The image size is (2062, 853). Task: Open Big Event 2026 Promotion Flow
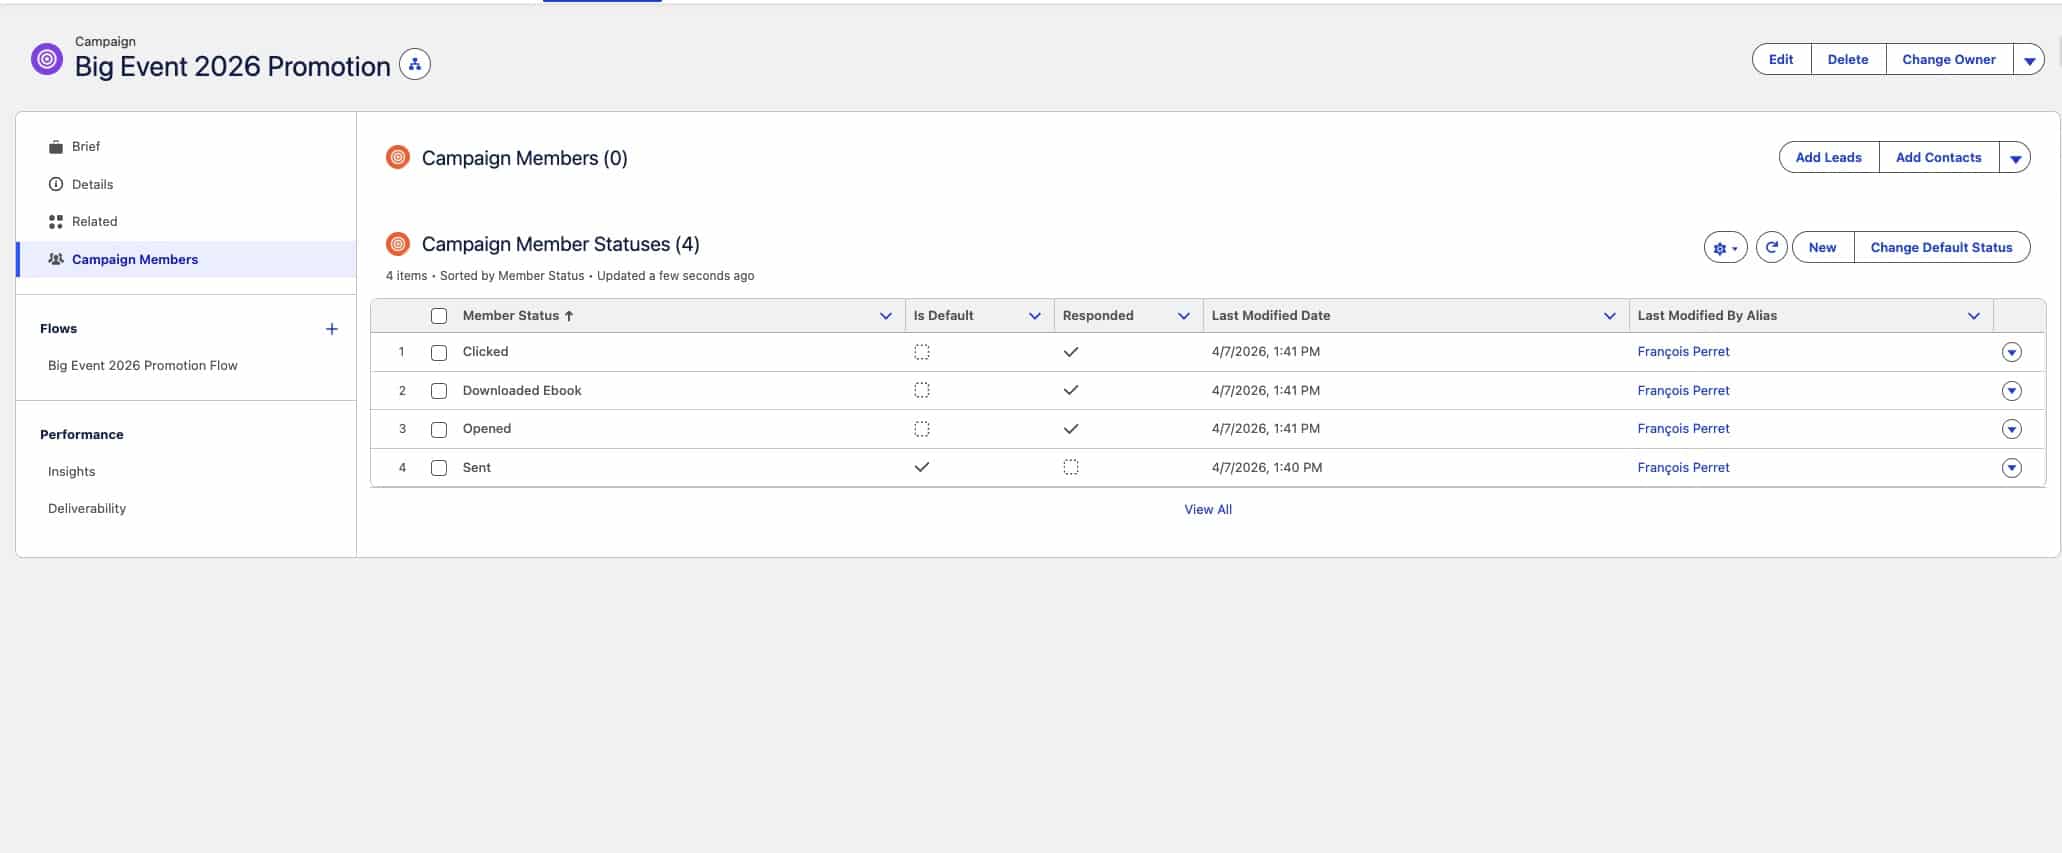143,366
